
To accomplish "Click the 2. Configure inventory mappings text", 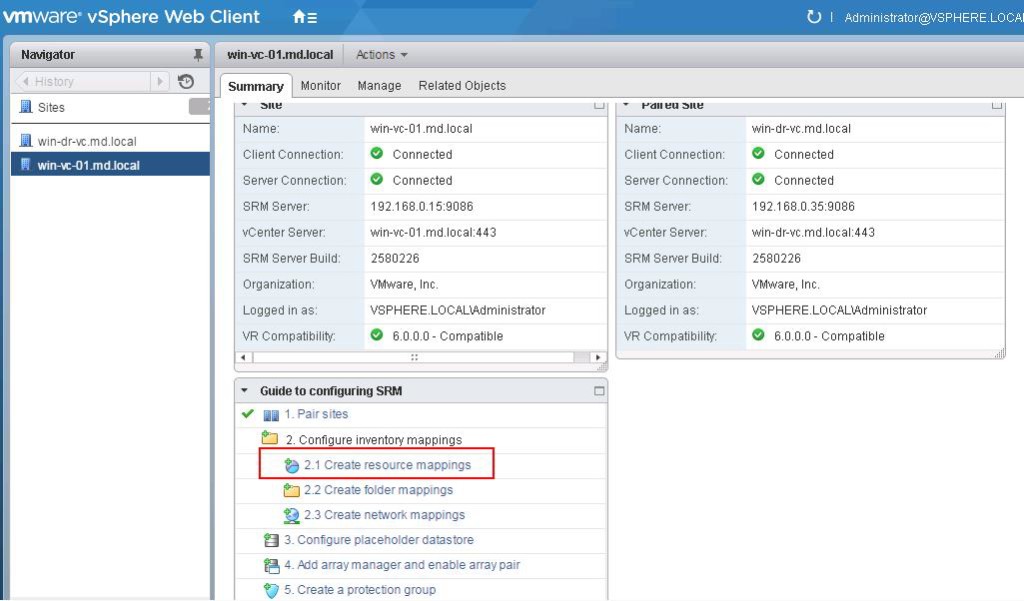I will click(374, 440).
